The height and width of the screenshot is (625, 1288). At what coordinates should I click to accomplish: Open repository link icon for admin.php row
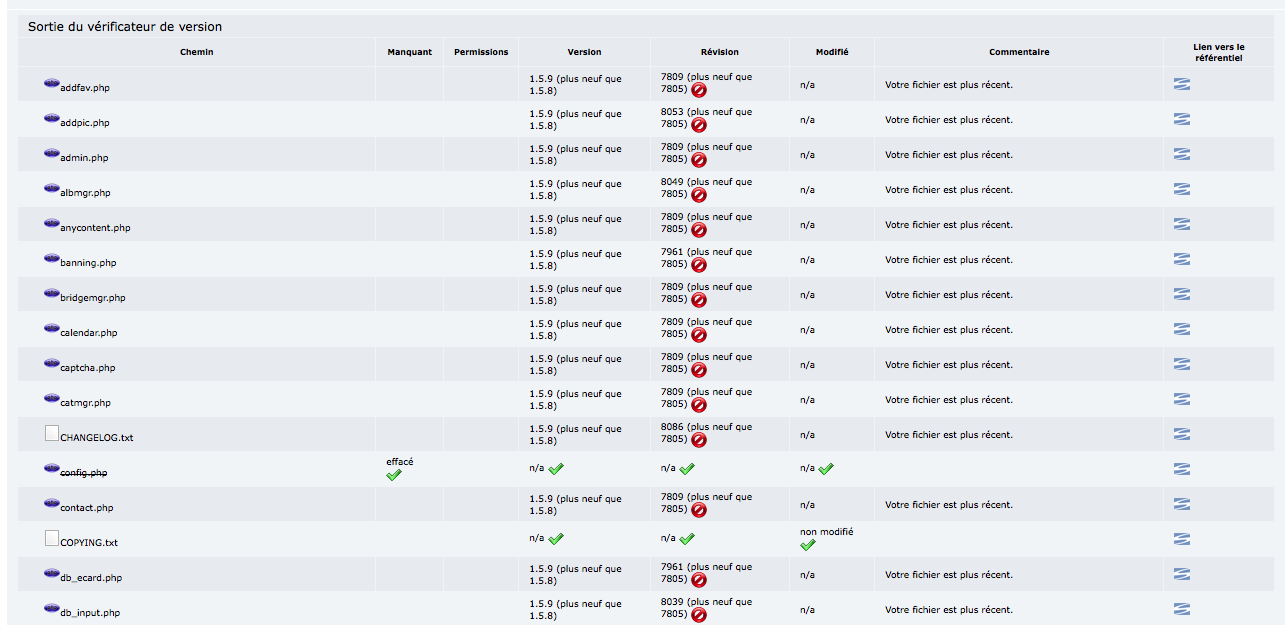(1181, 154)
